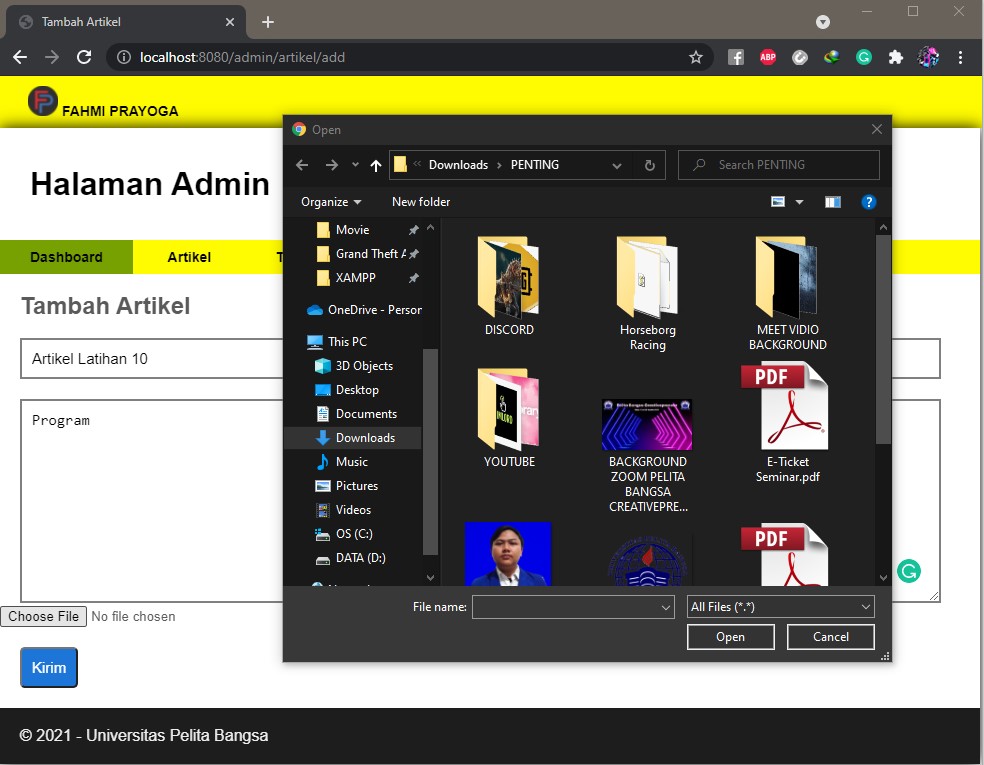984x765 pixels.
Task: Click the bookmark star in address bar
Action: point(695,57)
